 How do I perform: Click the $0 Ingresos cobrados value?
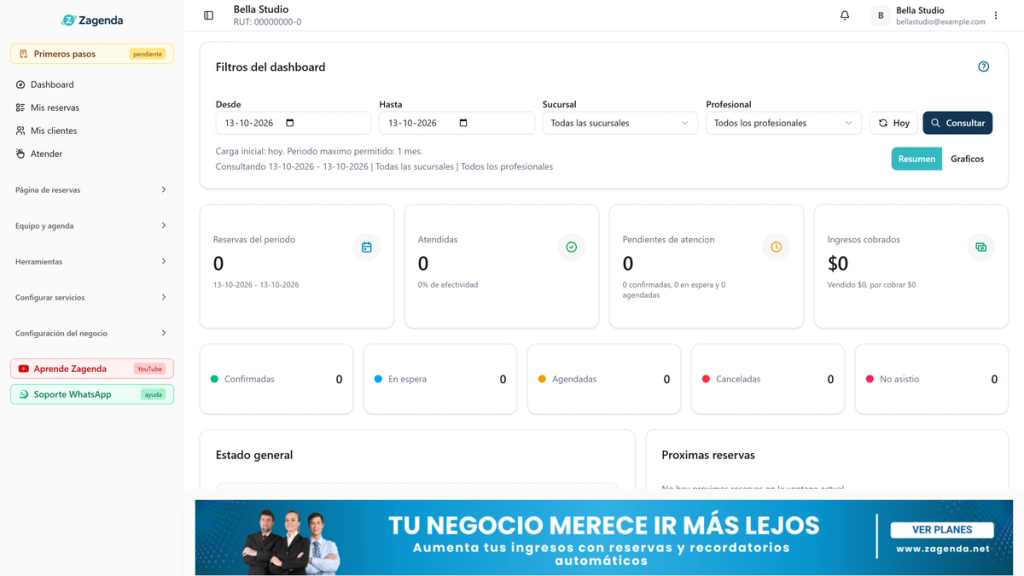[838, 264]
